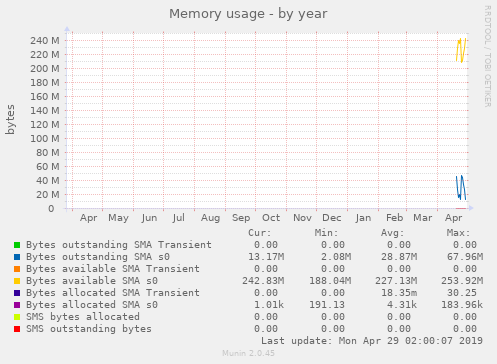Click the 240 M y-axis tick label
Viewport: 497px width, 364px height.
(45, 41)
